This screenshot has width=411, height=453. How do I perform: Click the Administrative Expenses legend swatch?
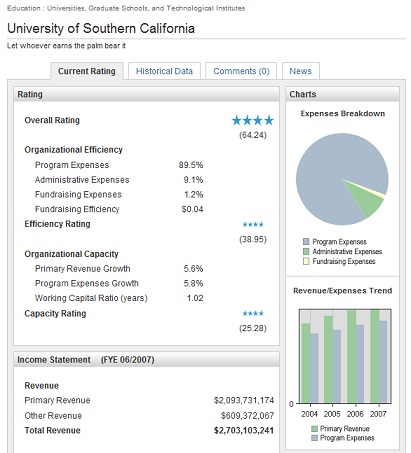pyautogui.click(x=306, y=251)
